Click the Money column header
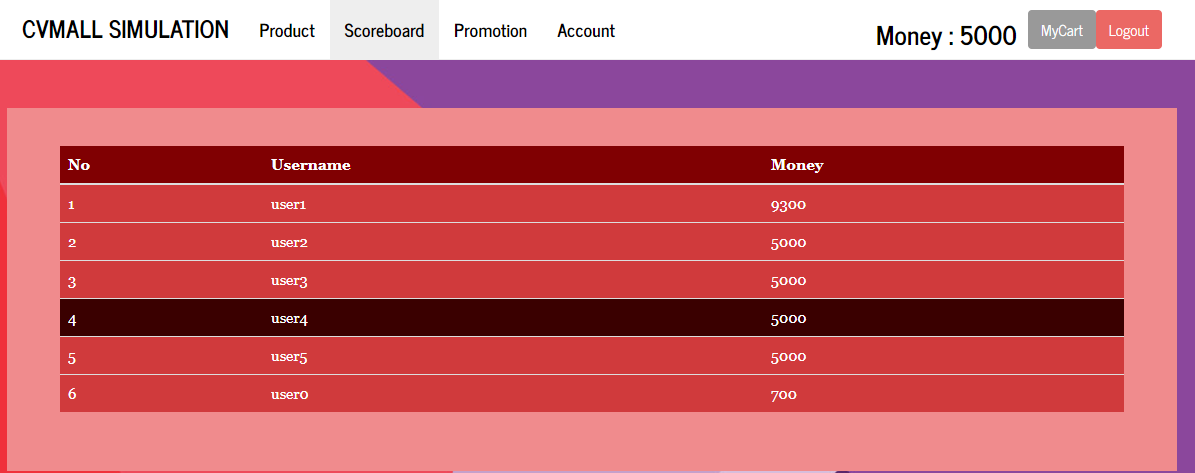This screenshot has width=1195, height=473. [x=796, y=165]
